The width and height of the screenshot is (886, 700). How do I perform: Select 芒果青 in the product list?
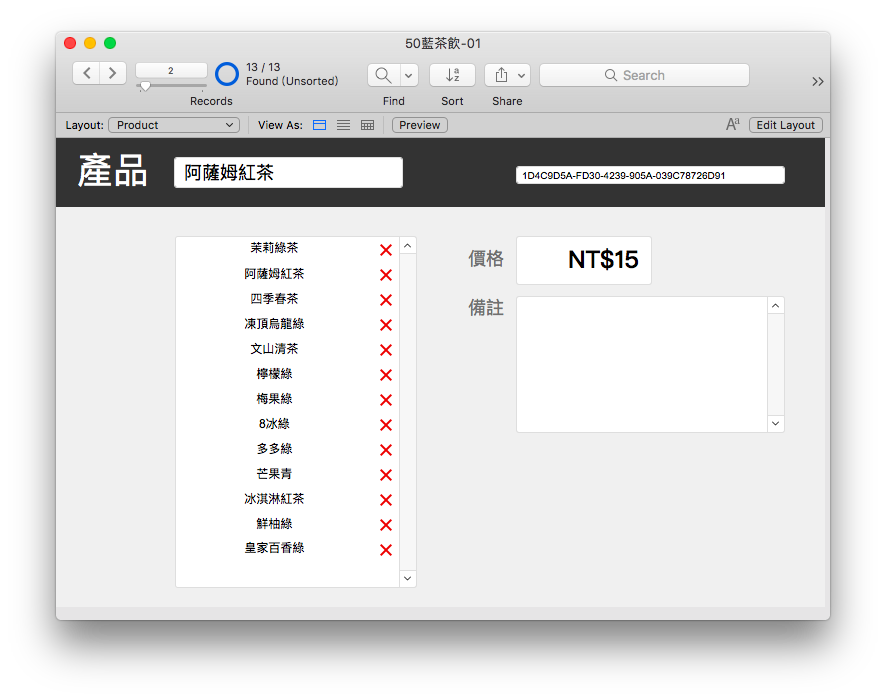pos(274,474)
